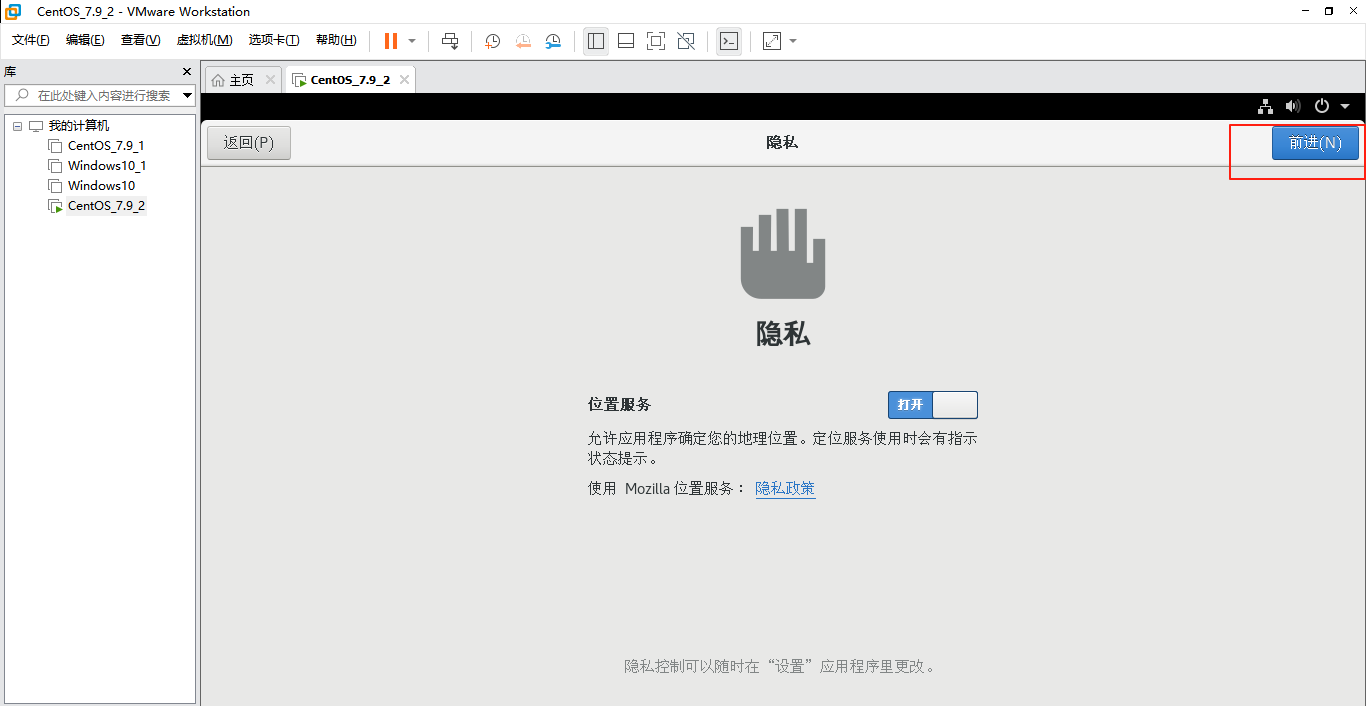1366x706 pixels.
Task: Click the VMware Workstation title bar app icon
Action: tap(13, 12)
